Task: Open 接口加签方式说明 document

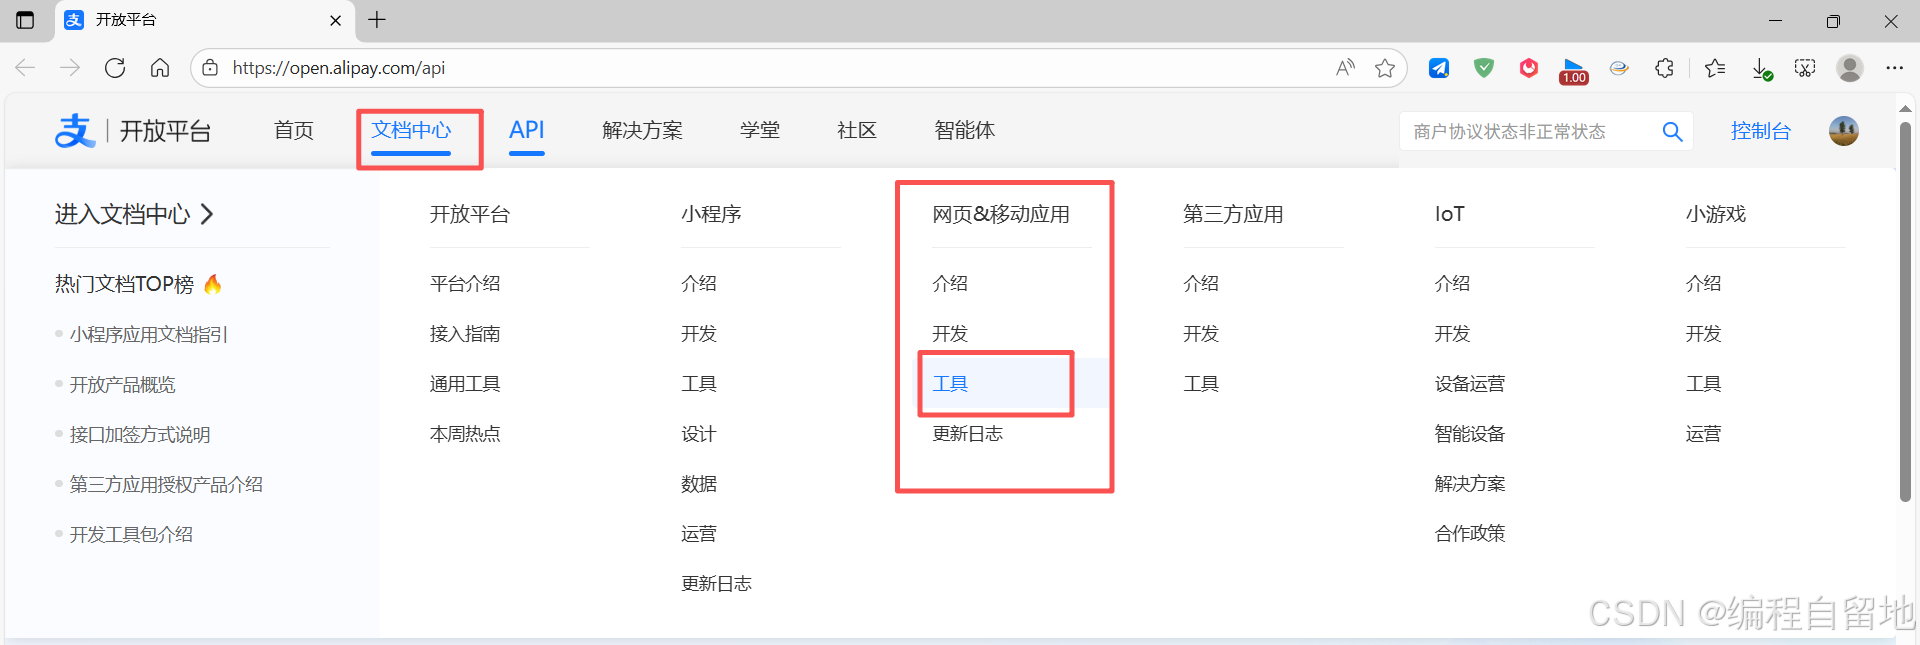Action: [x=140, y=435]
